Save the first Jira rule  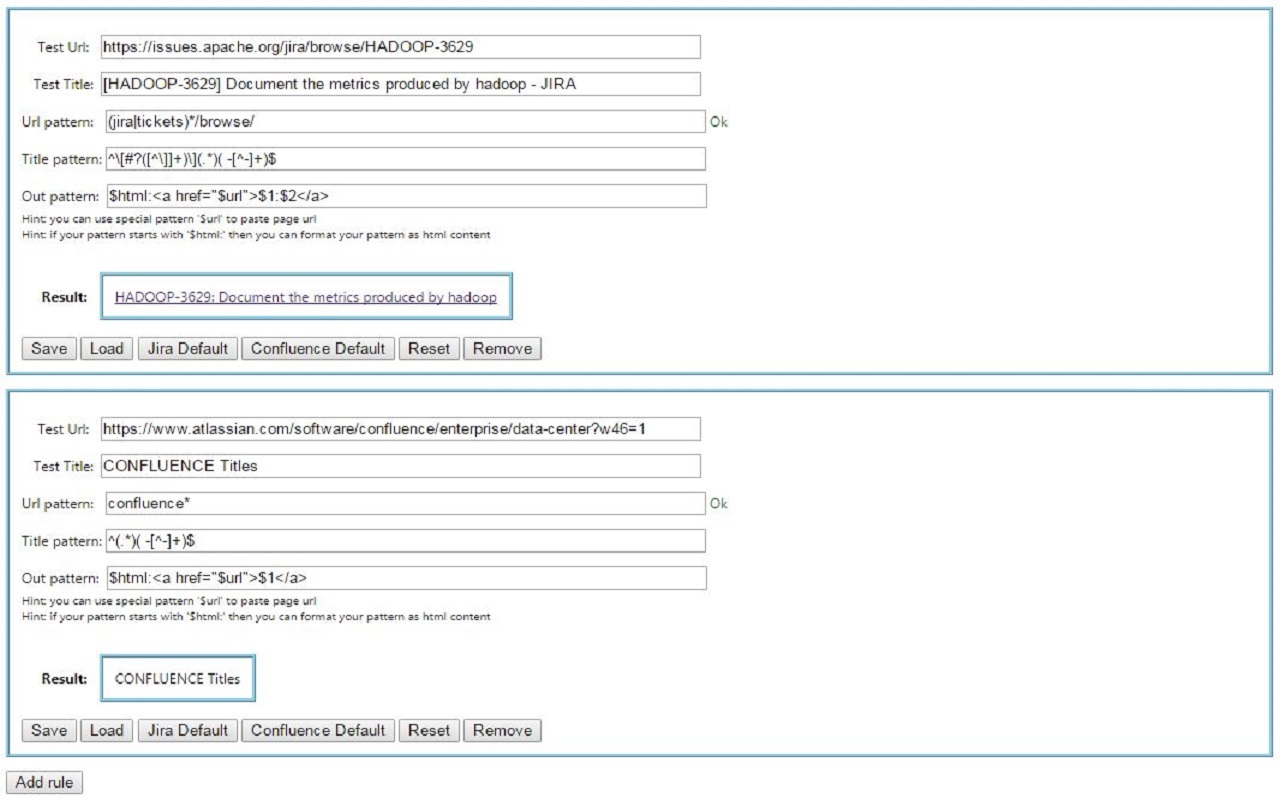(48, 349)
